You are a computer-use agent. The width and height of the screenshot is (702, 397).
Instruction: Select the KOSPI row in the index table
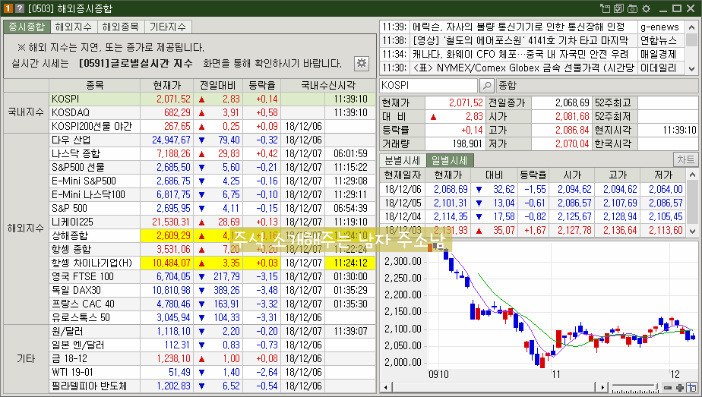(x=212, y=99)
